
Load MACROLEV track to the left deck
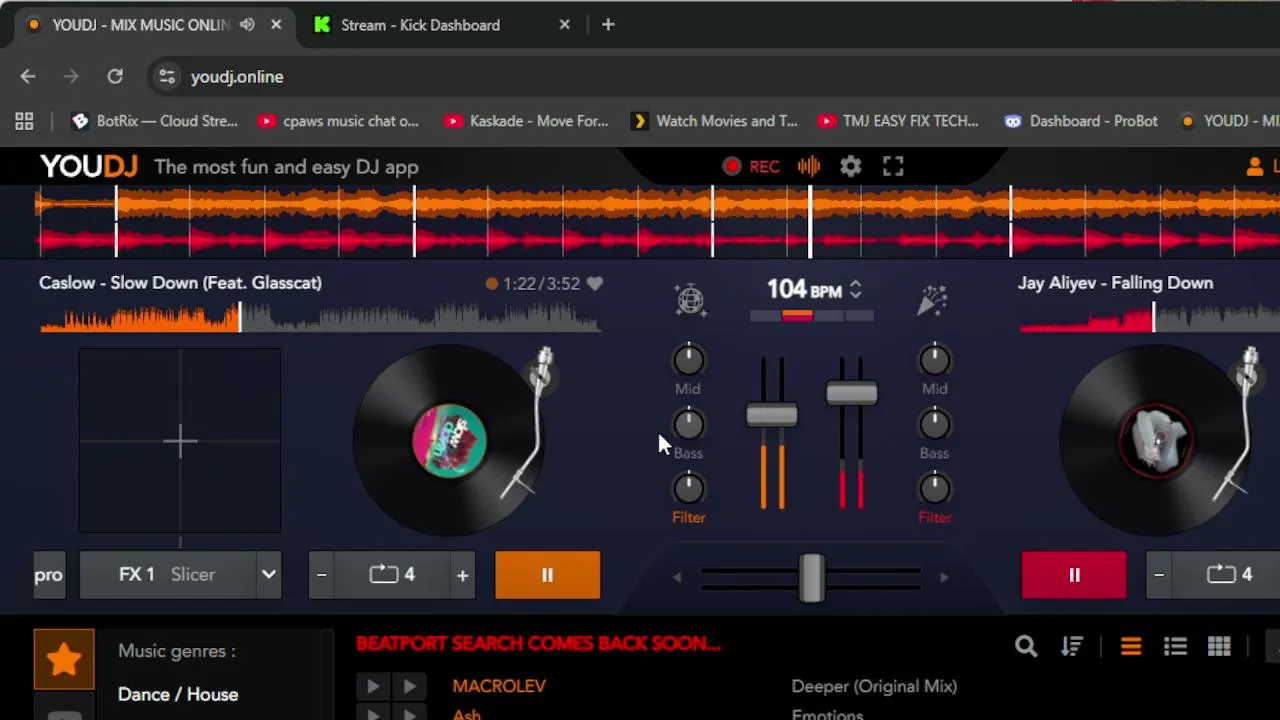[x=373, y=686]
